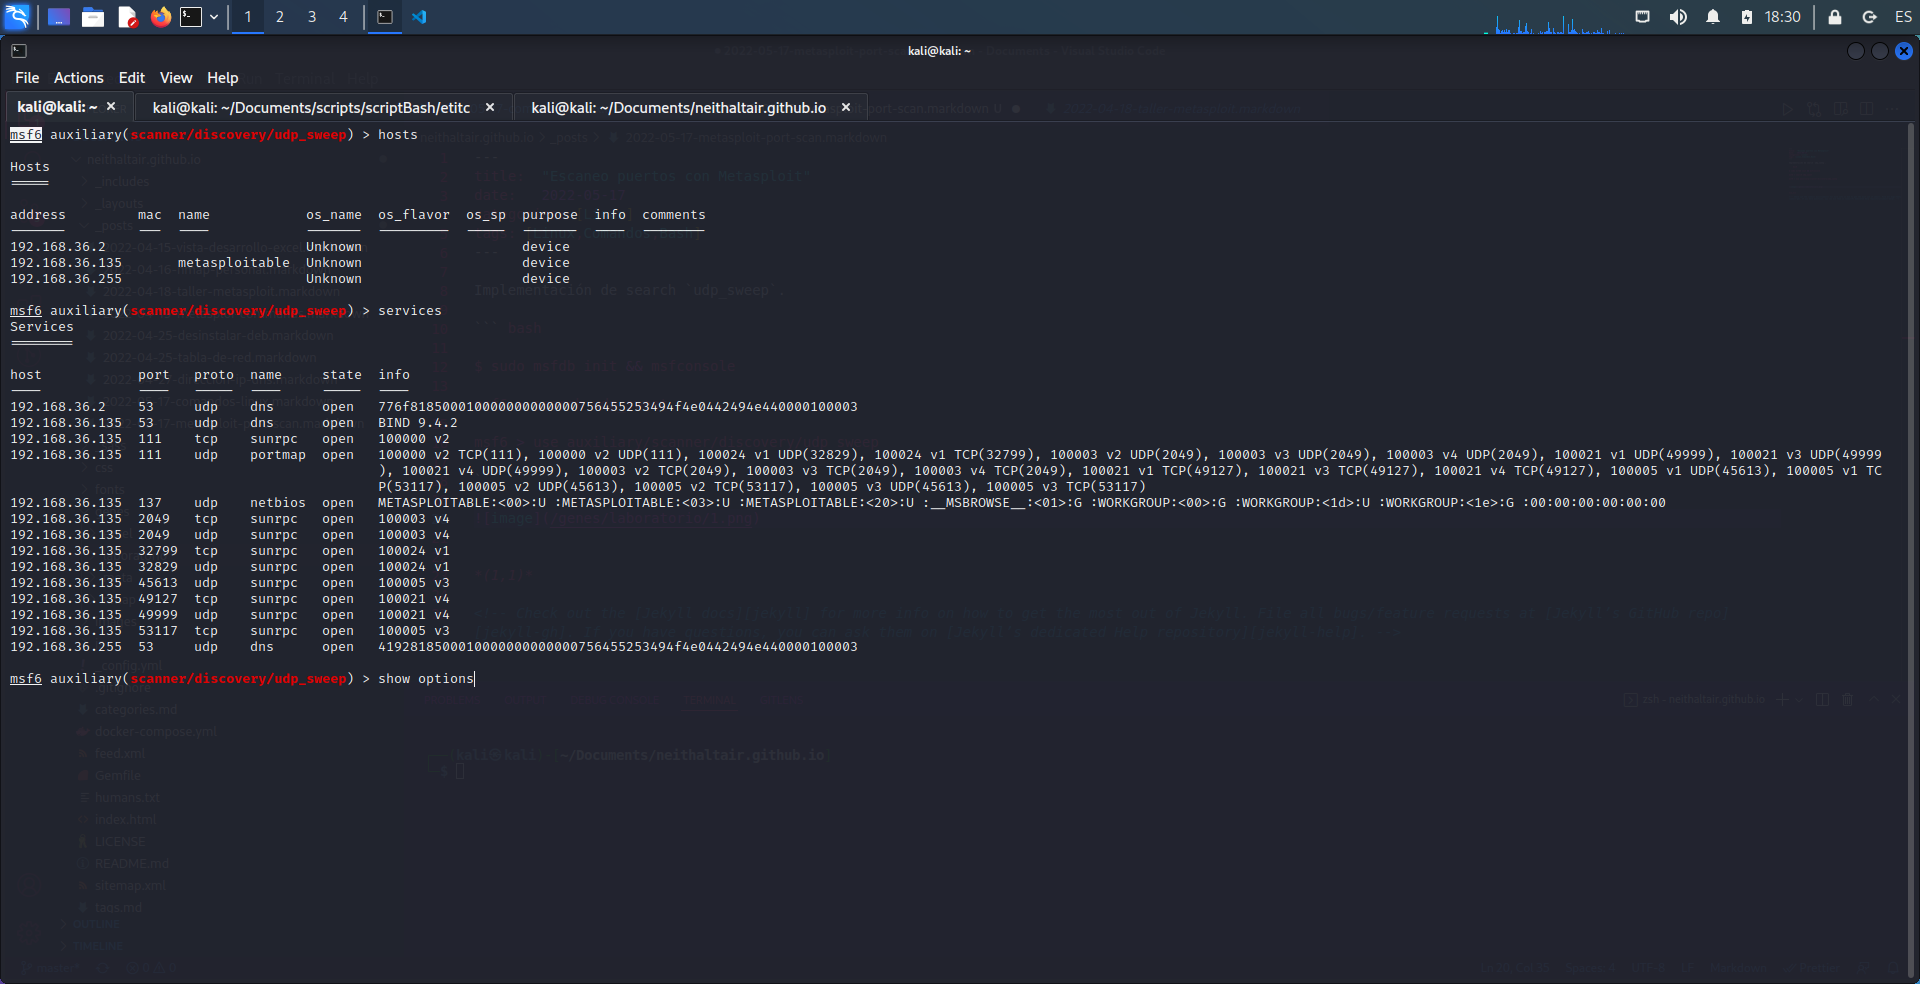Open the View menu
The height and width of the screenshot is (984, 1920).
click(176, 78)
